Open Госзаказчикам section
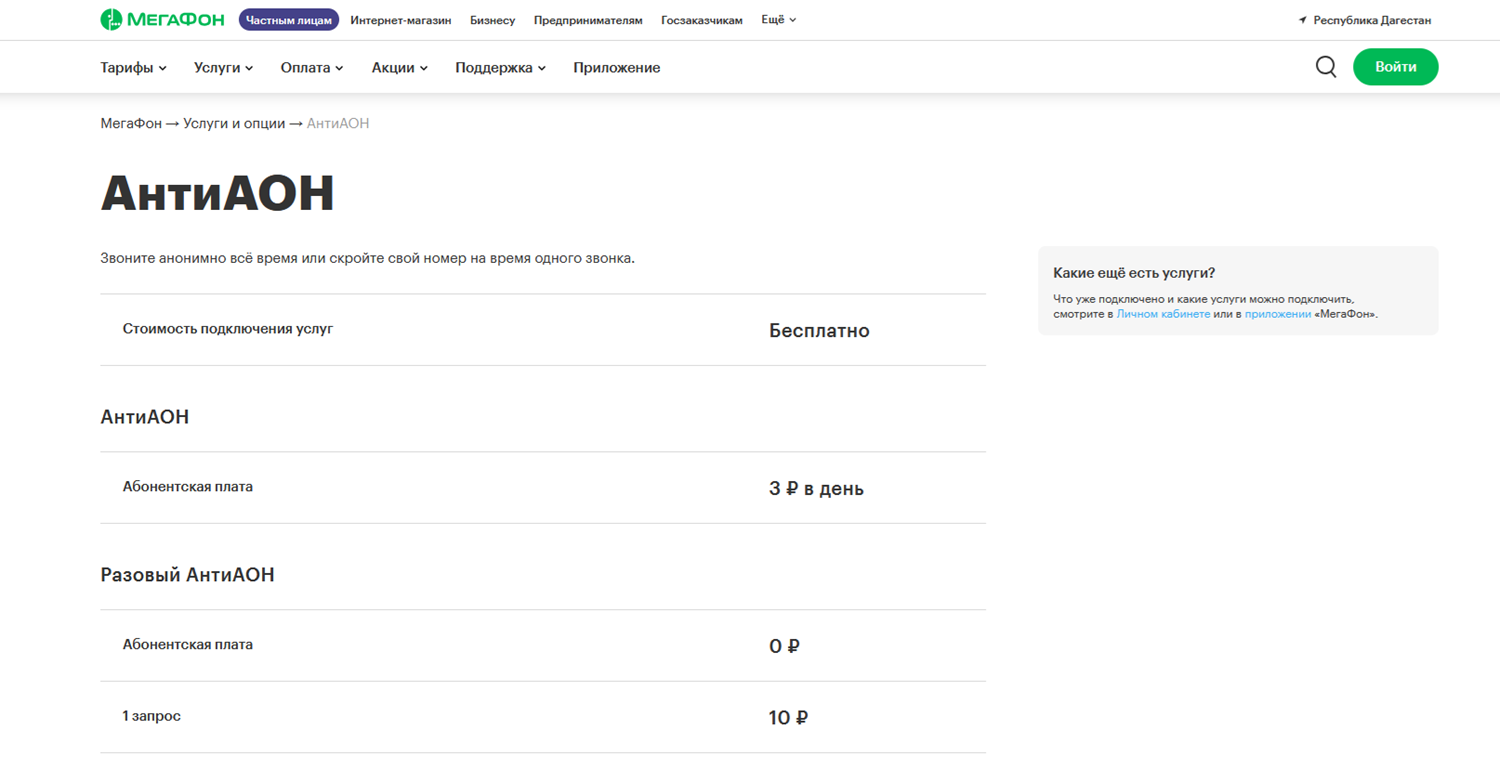The height and width of the screenshot is (769, 1500). tap(702, 20)
